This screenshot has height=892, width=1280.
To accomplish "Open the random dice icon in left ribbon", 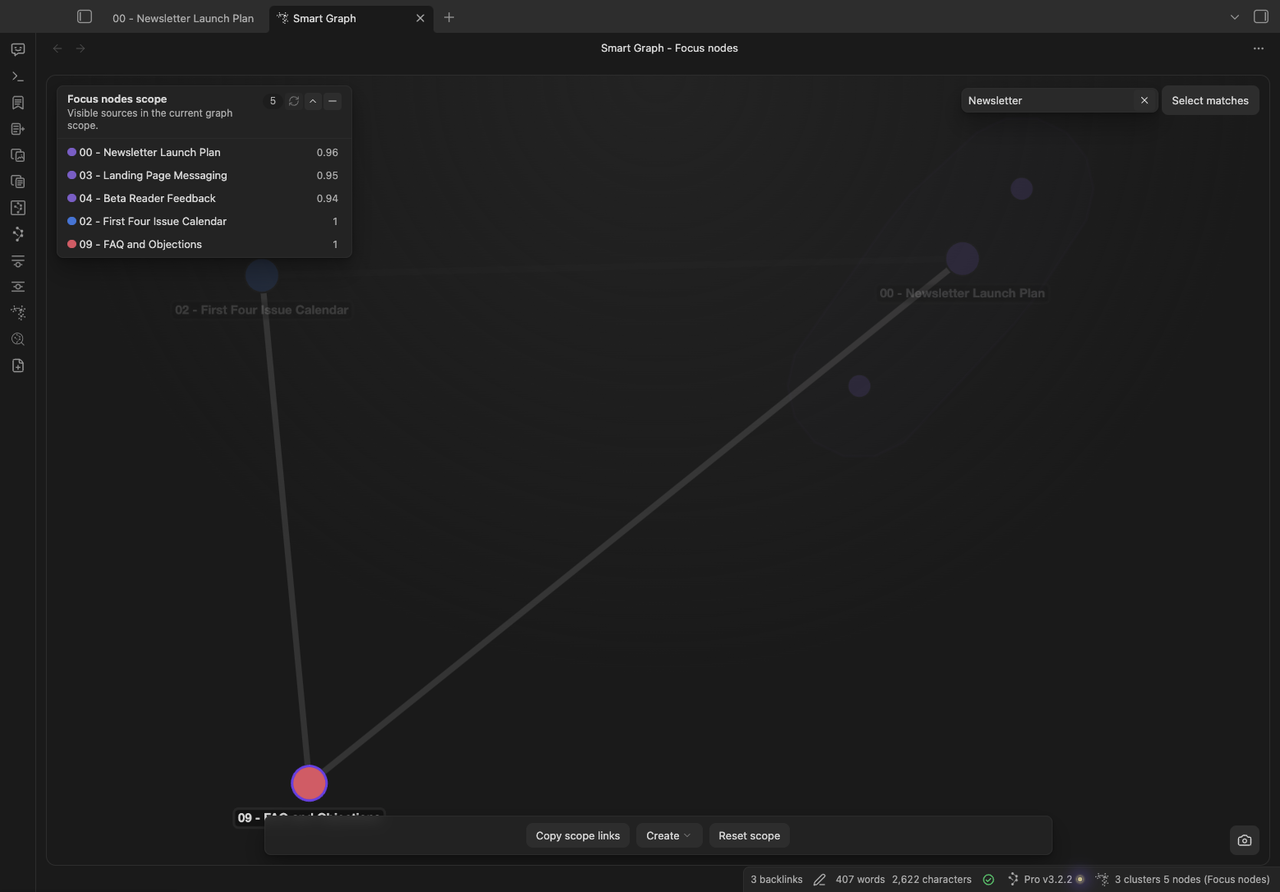I will pos(18,208).
